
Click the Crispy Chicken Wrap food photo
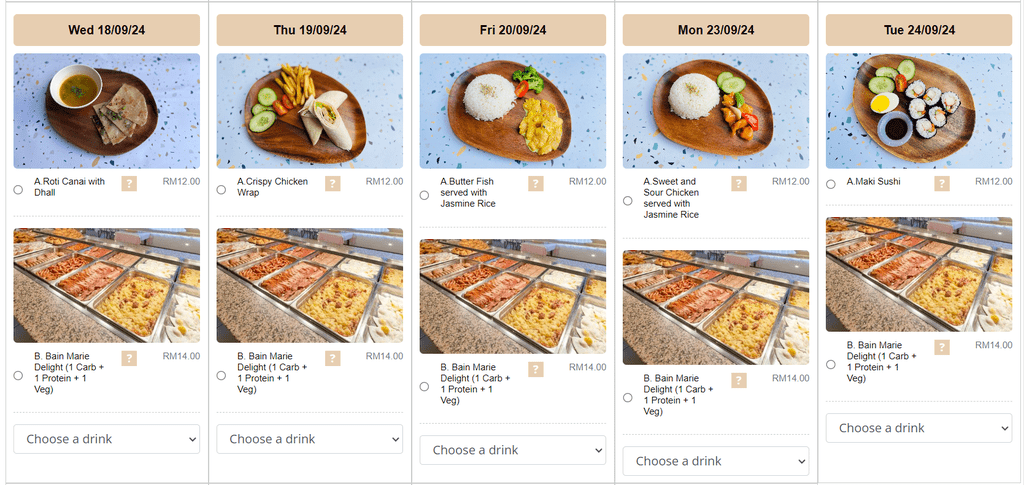[x=310, y=111]
